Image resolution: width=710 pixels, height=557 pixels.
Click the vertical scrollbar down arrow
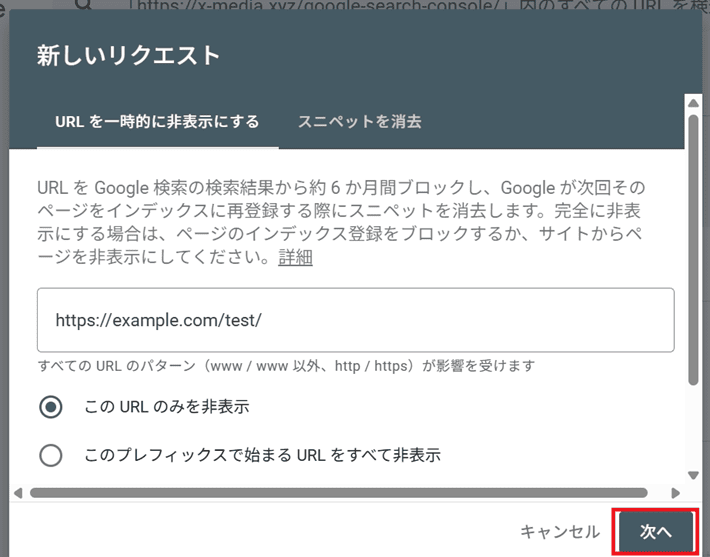pyautogui.click(x=693, y=475)
